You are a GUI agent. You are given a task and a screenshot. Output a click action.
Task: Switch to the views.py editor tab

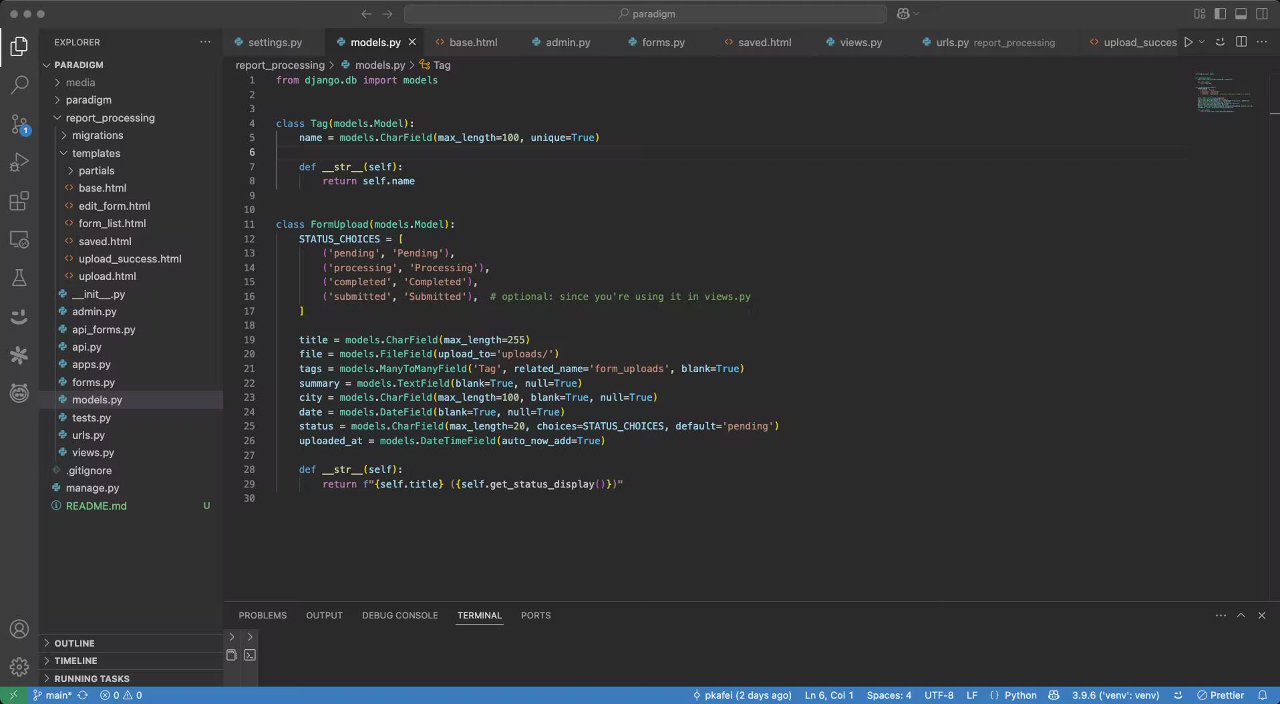pos(860,42)
